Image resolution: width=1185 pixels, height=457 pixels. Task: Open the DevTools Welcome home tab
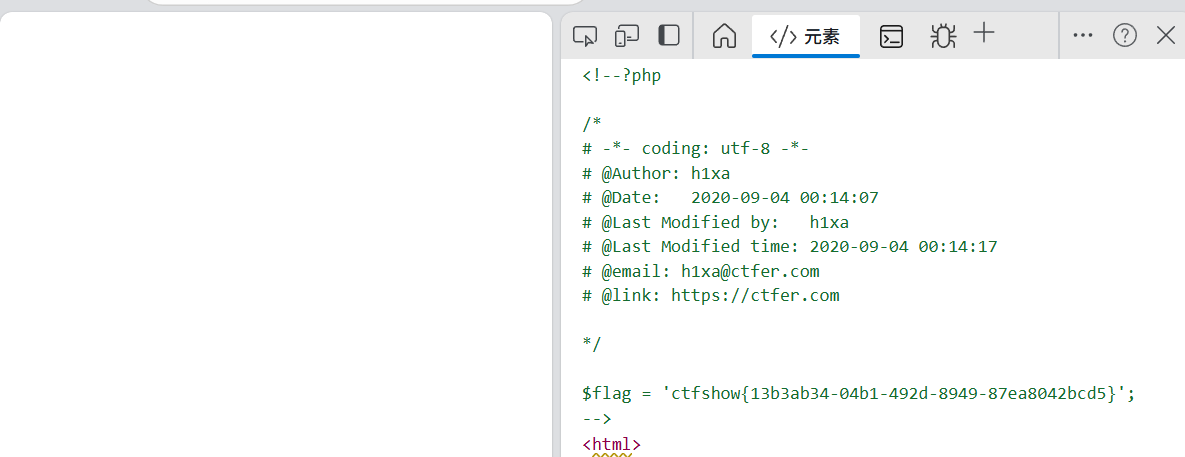point(724,36)
